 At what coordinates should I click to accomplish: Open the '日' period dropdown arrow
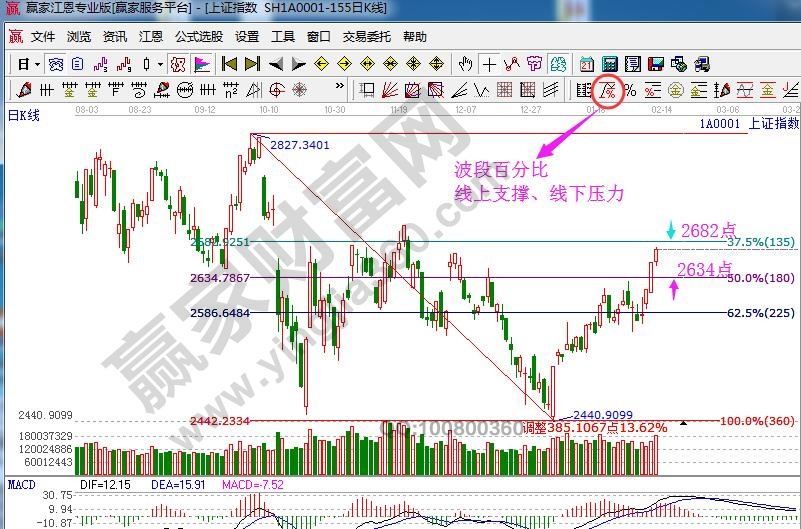37,64
